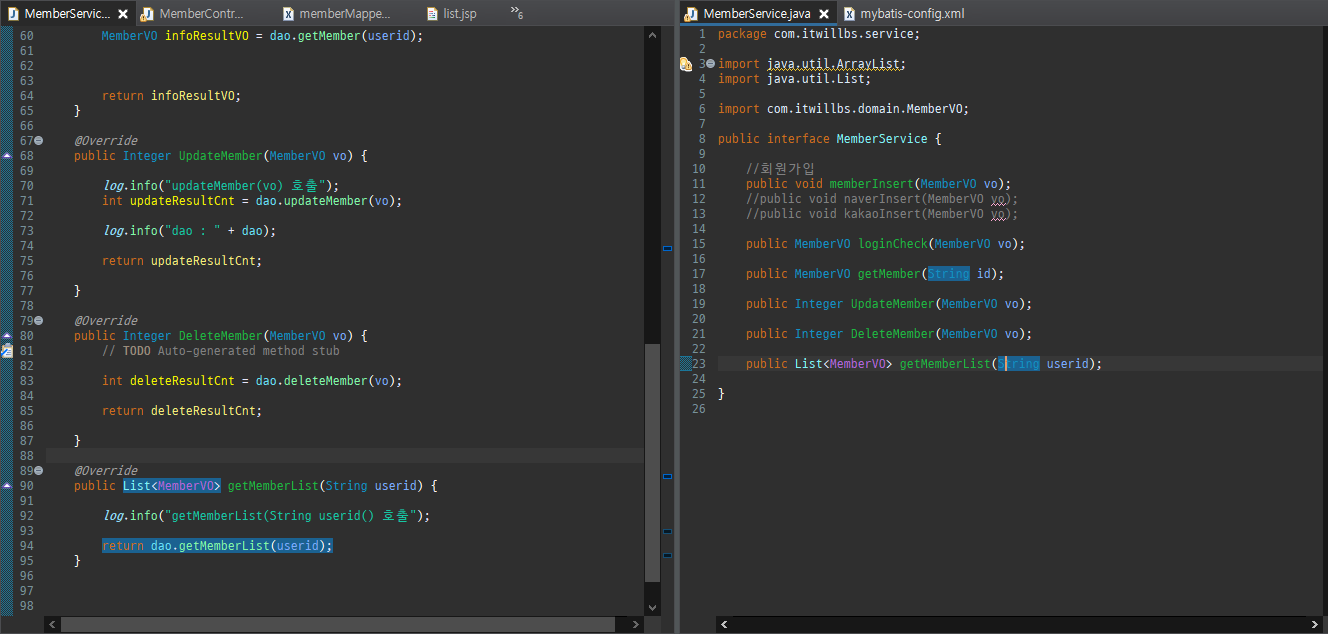Click the log.info("dao : " + dao) line

[x=189, y=231]
